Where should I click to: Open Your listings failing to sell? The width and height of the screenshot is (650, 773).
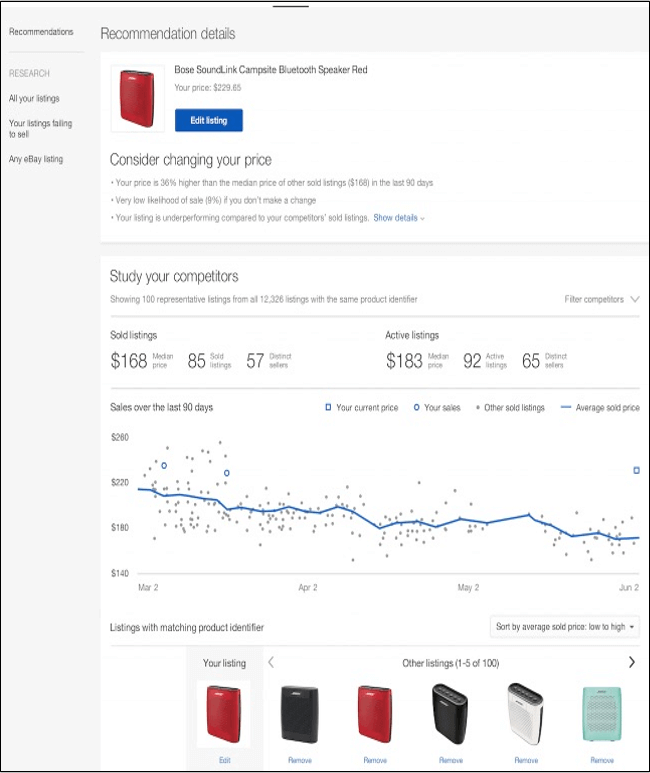point(40,128)
